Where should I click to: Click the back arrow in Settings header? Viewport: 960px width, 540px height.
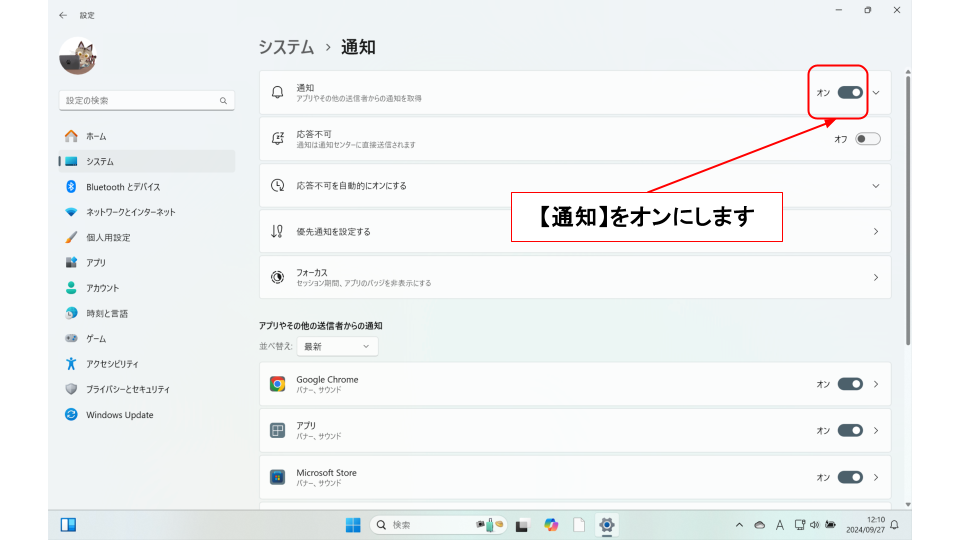pos(63,15)
